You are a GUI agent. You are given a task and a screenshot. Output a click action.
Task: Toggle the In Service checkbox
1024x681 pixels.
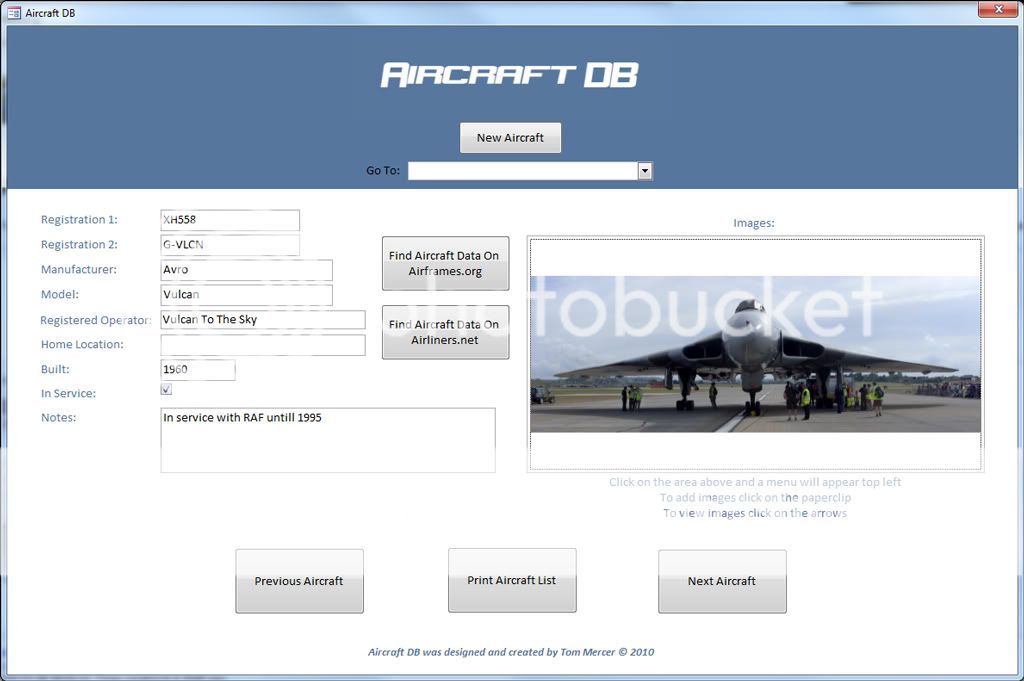(x=166, y=389)
